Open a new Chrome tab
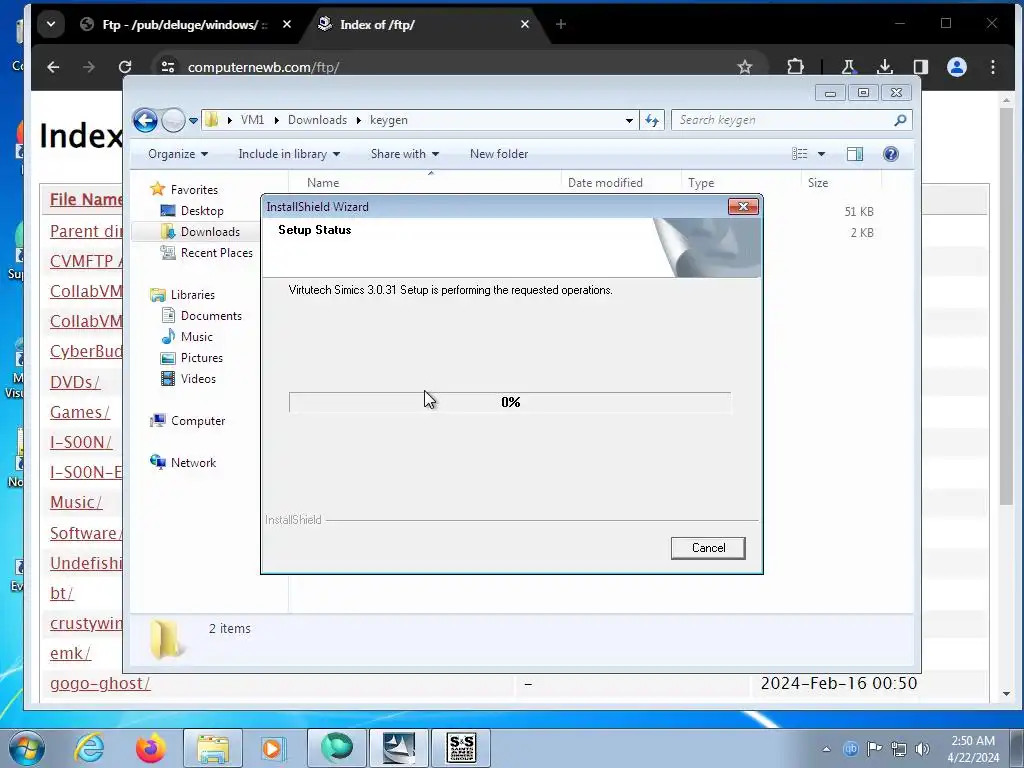 point(561,24)
